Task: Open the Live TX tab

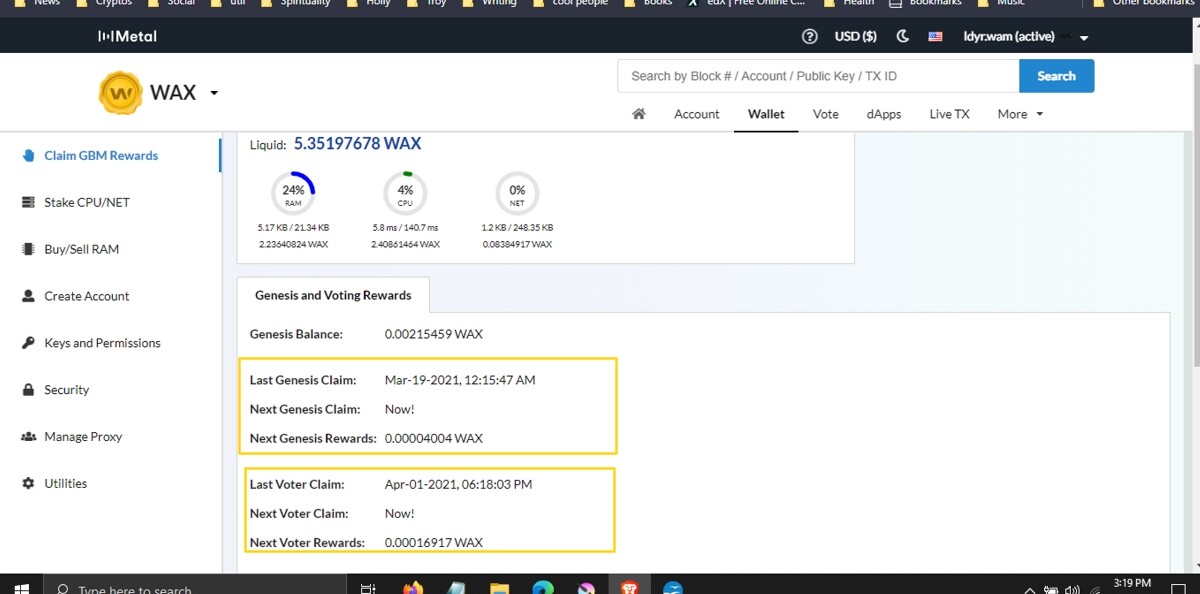Action: click(x=949, y=114)
